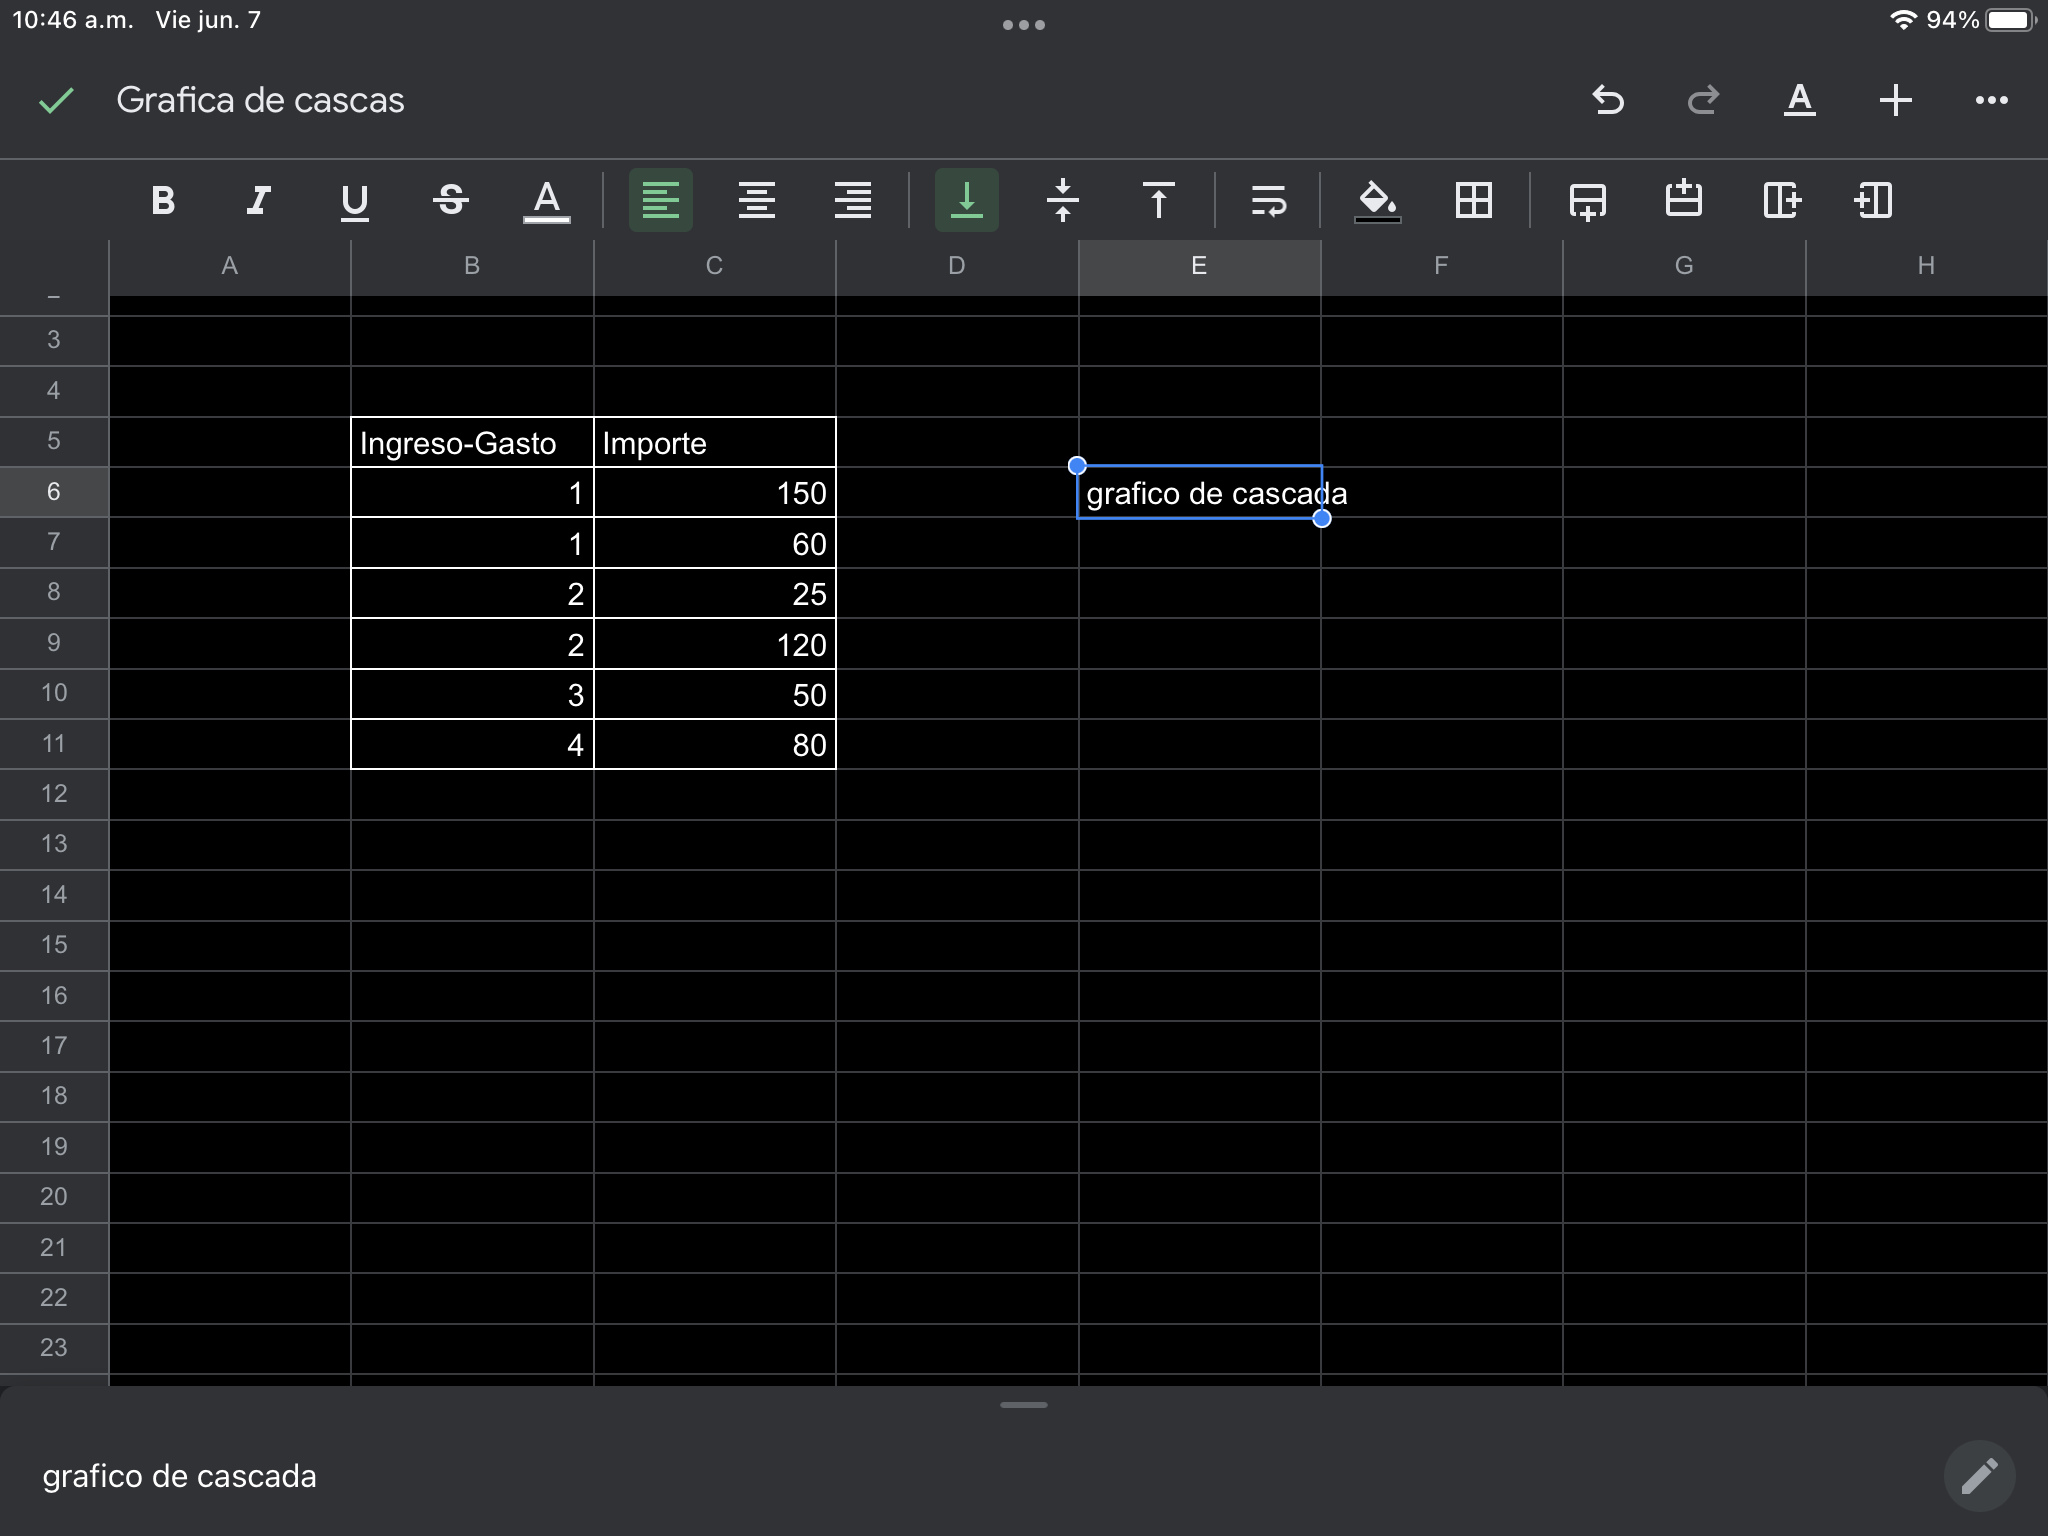Open the text format panel in header
This screenshot has height=1536, width=2048.
pyautogui.click(x=1799, y=100)
